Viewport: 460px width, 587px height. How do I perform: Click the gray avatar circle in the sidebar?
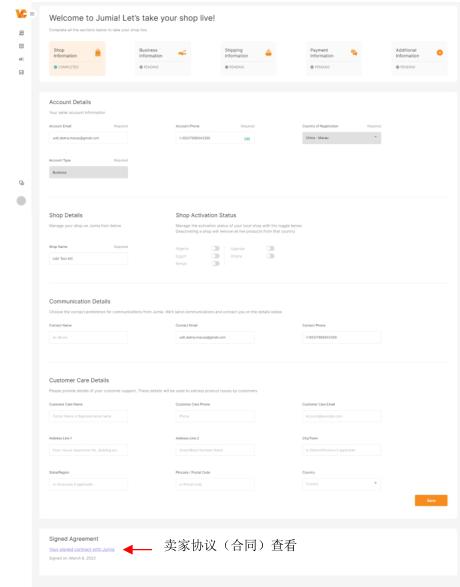[21, 201]
